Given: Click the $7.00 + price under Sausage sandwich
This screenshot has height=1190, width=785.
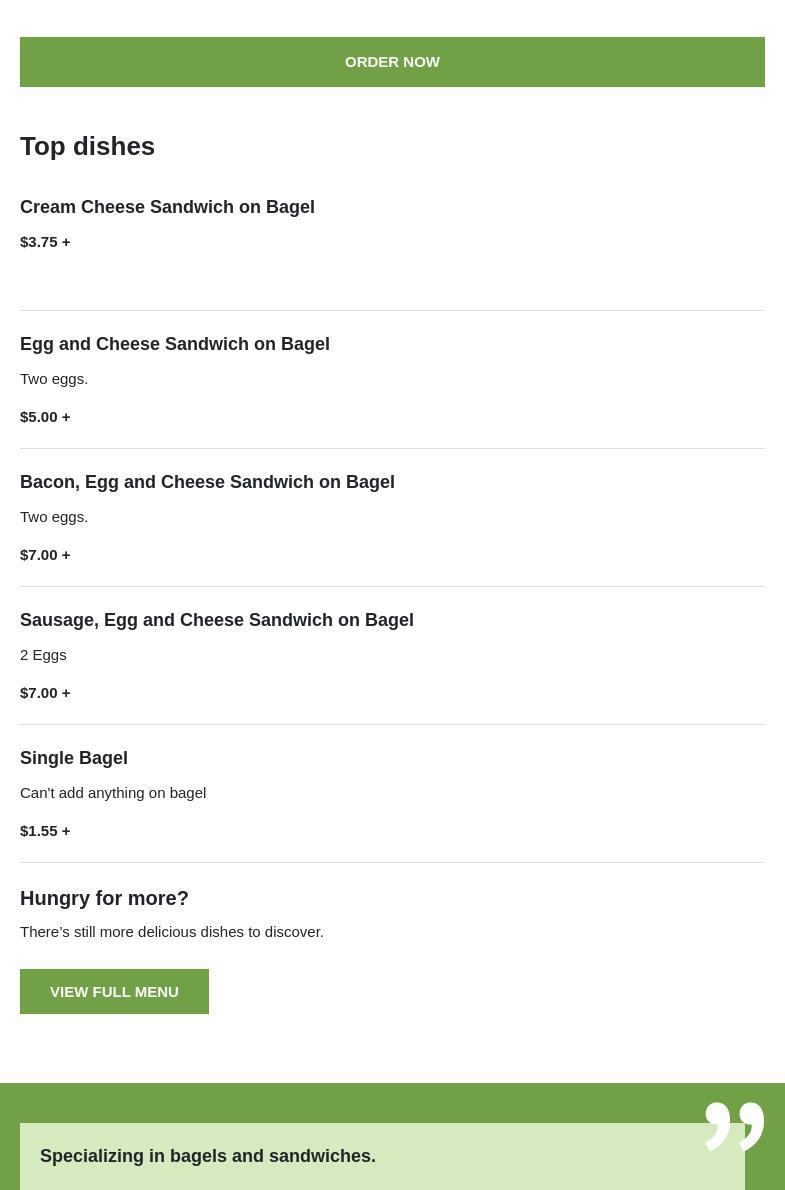Looking at the screenshot, I should pyautogui.click(x=45, y=693).
